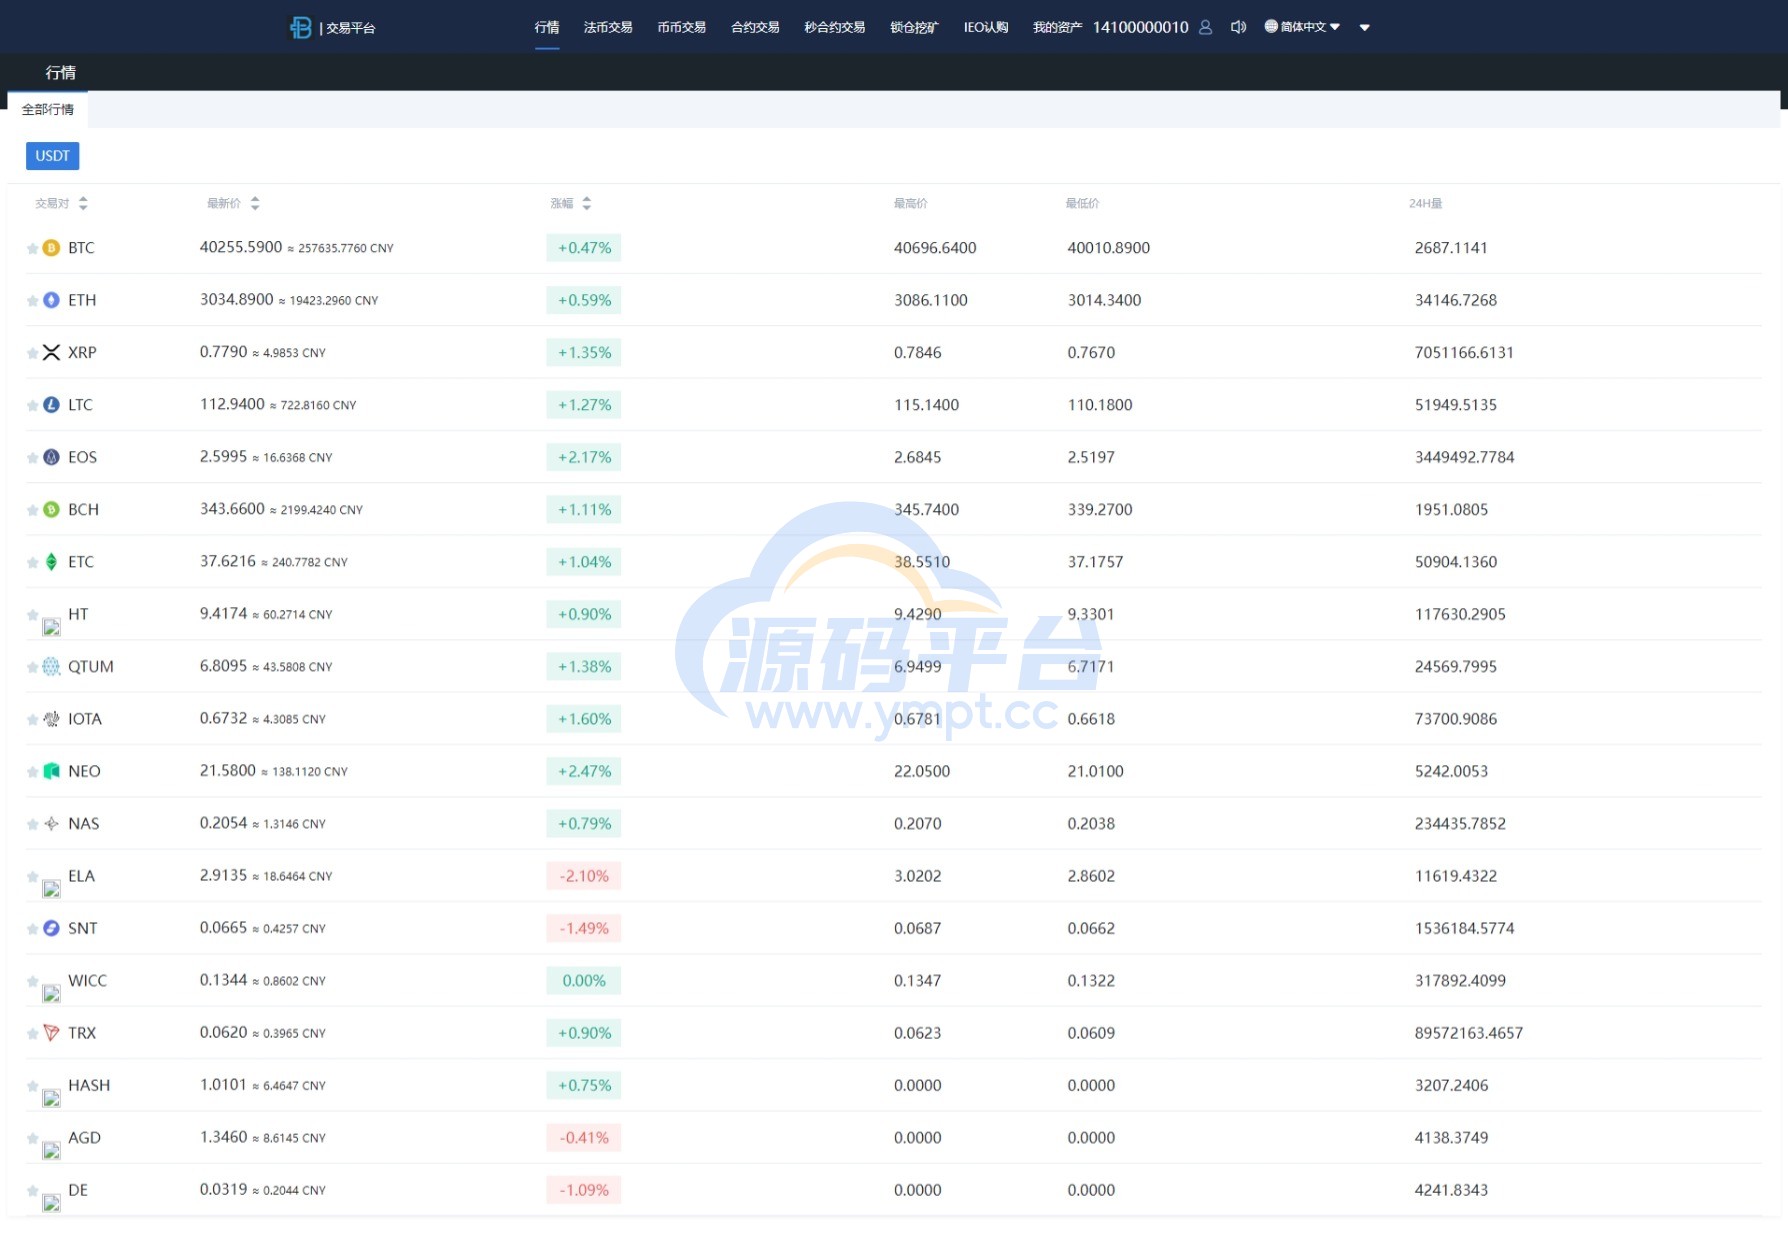Click the speaker announcement icon
This screenshot has height=1252, width=1788.
coord(1238,27)
